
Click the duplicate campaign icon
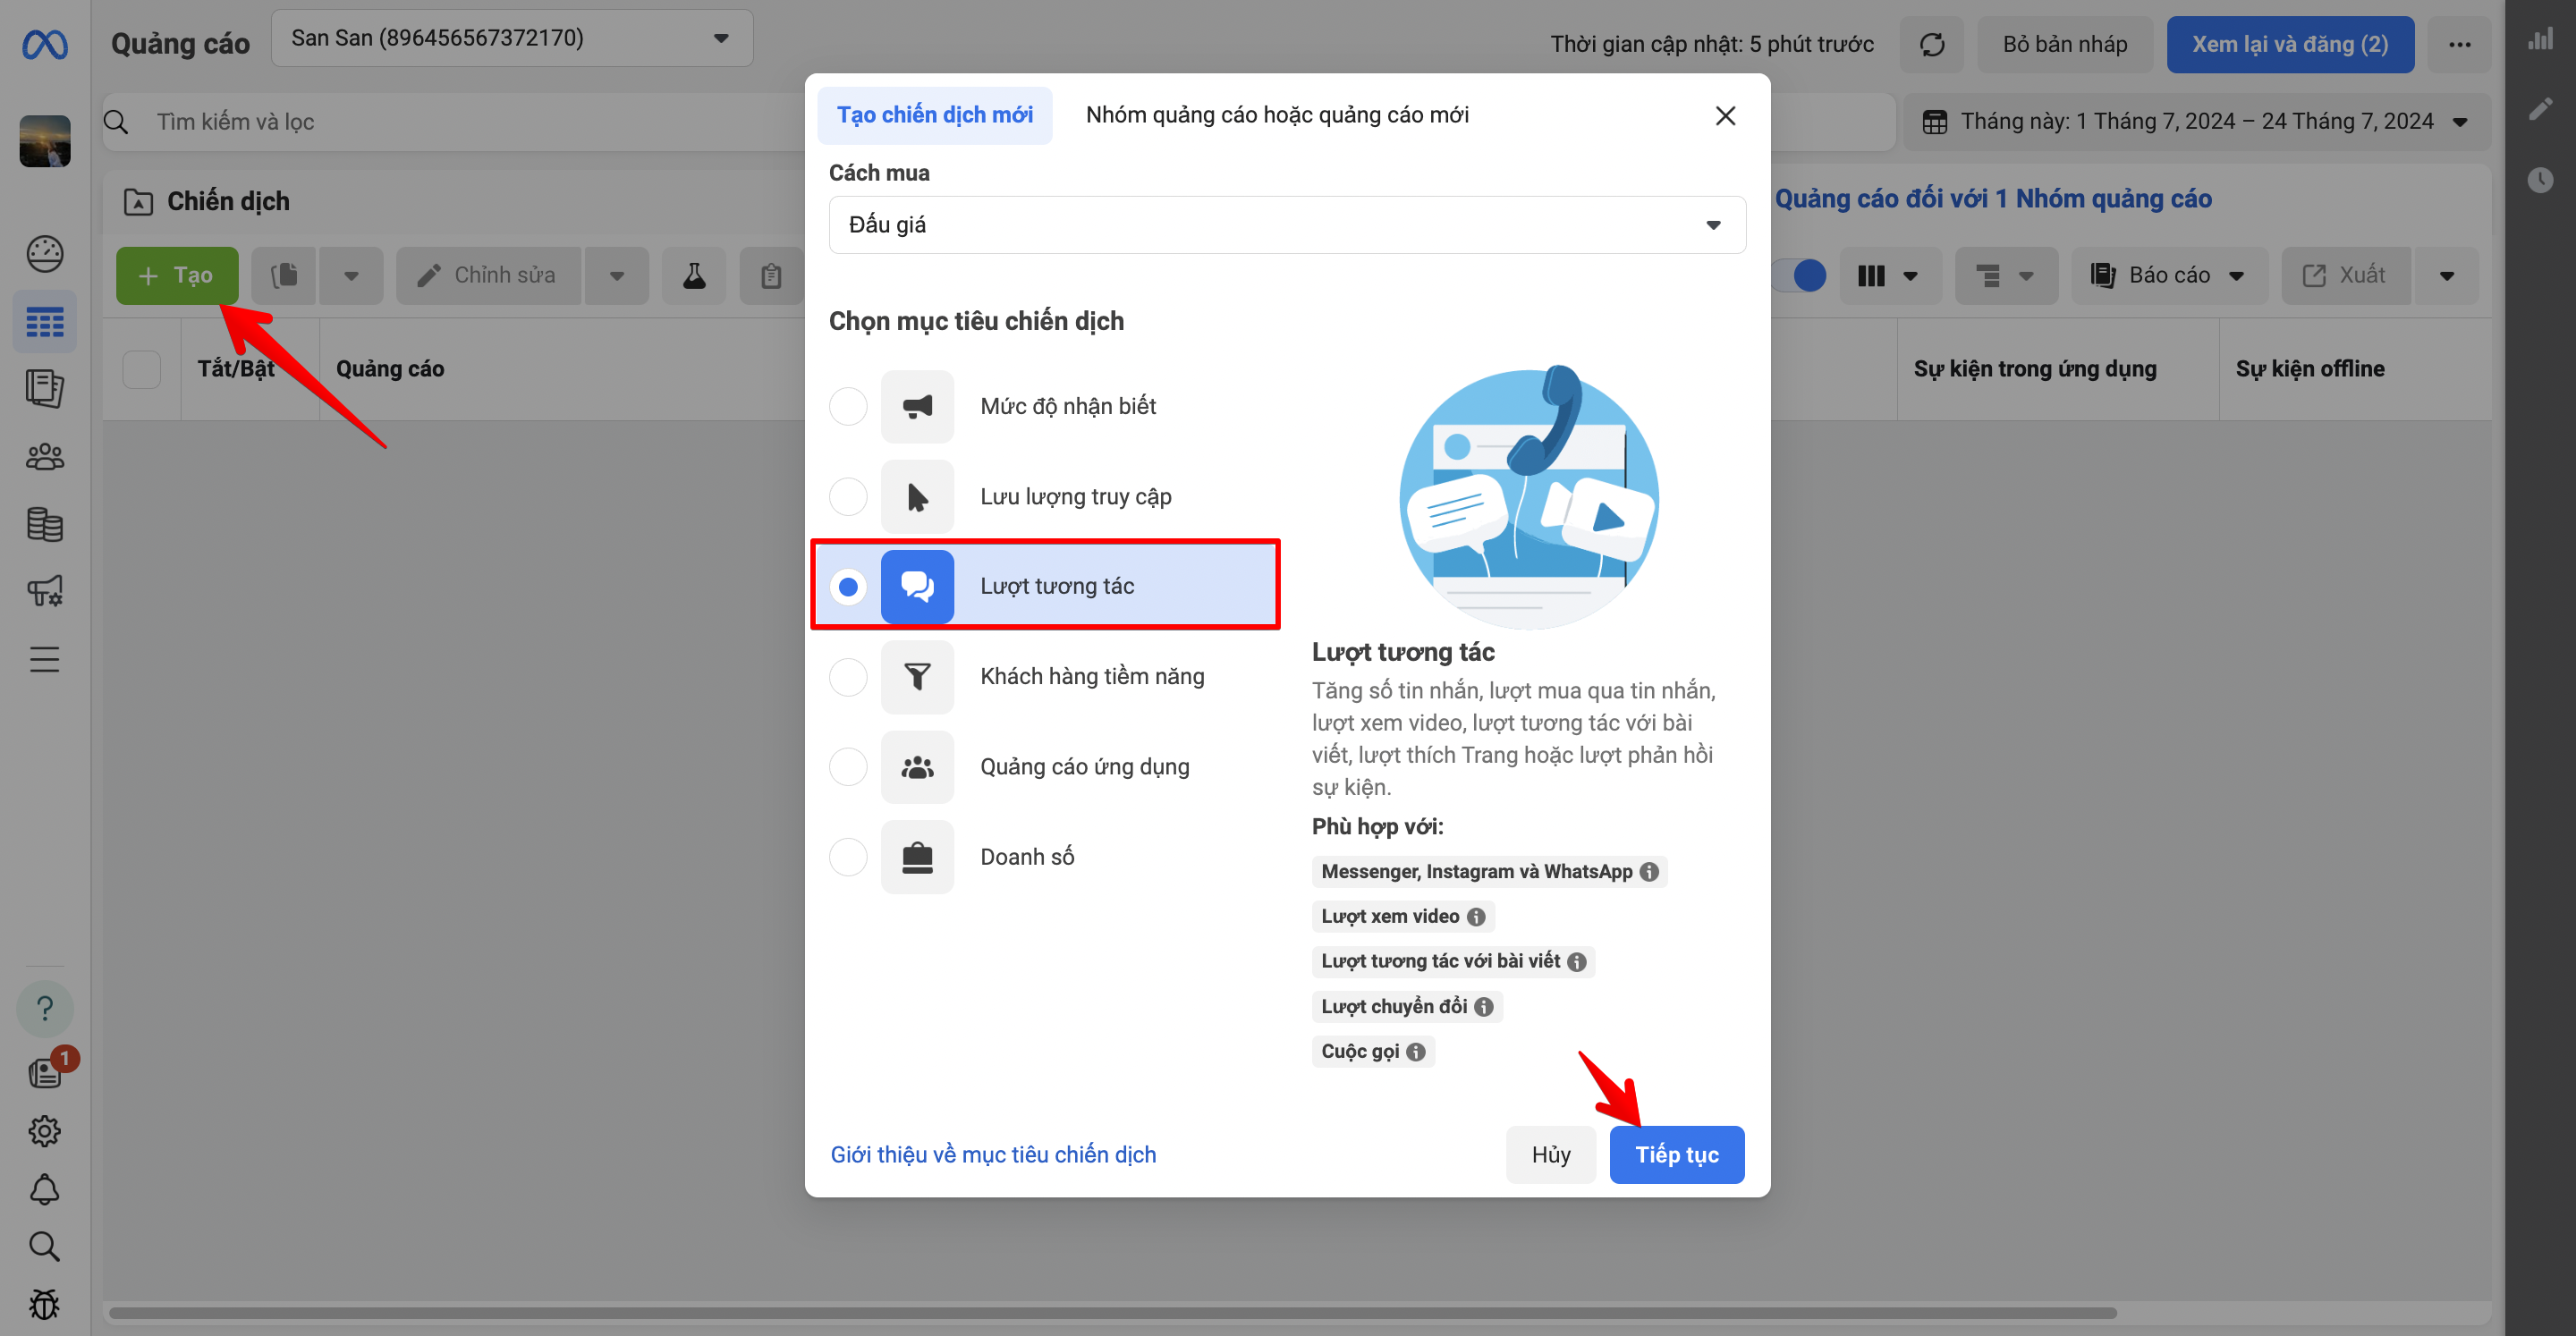pyautogui.click(x=285, y=276)
